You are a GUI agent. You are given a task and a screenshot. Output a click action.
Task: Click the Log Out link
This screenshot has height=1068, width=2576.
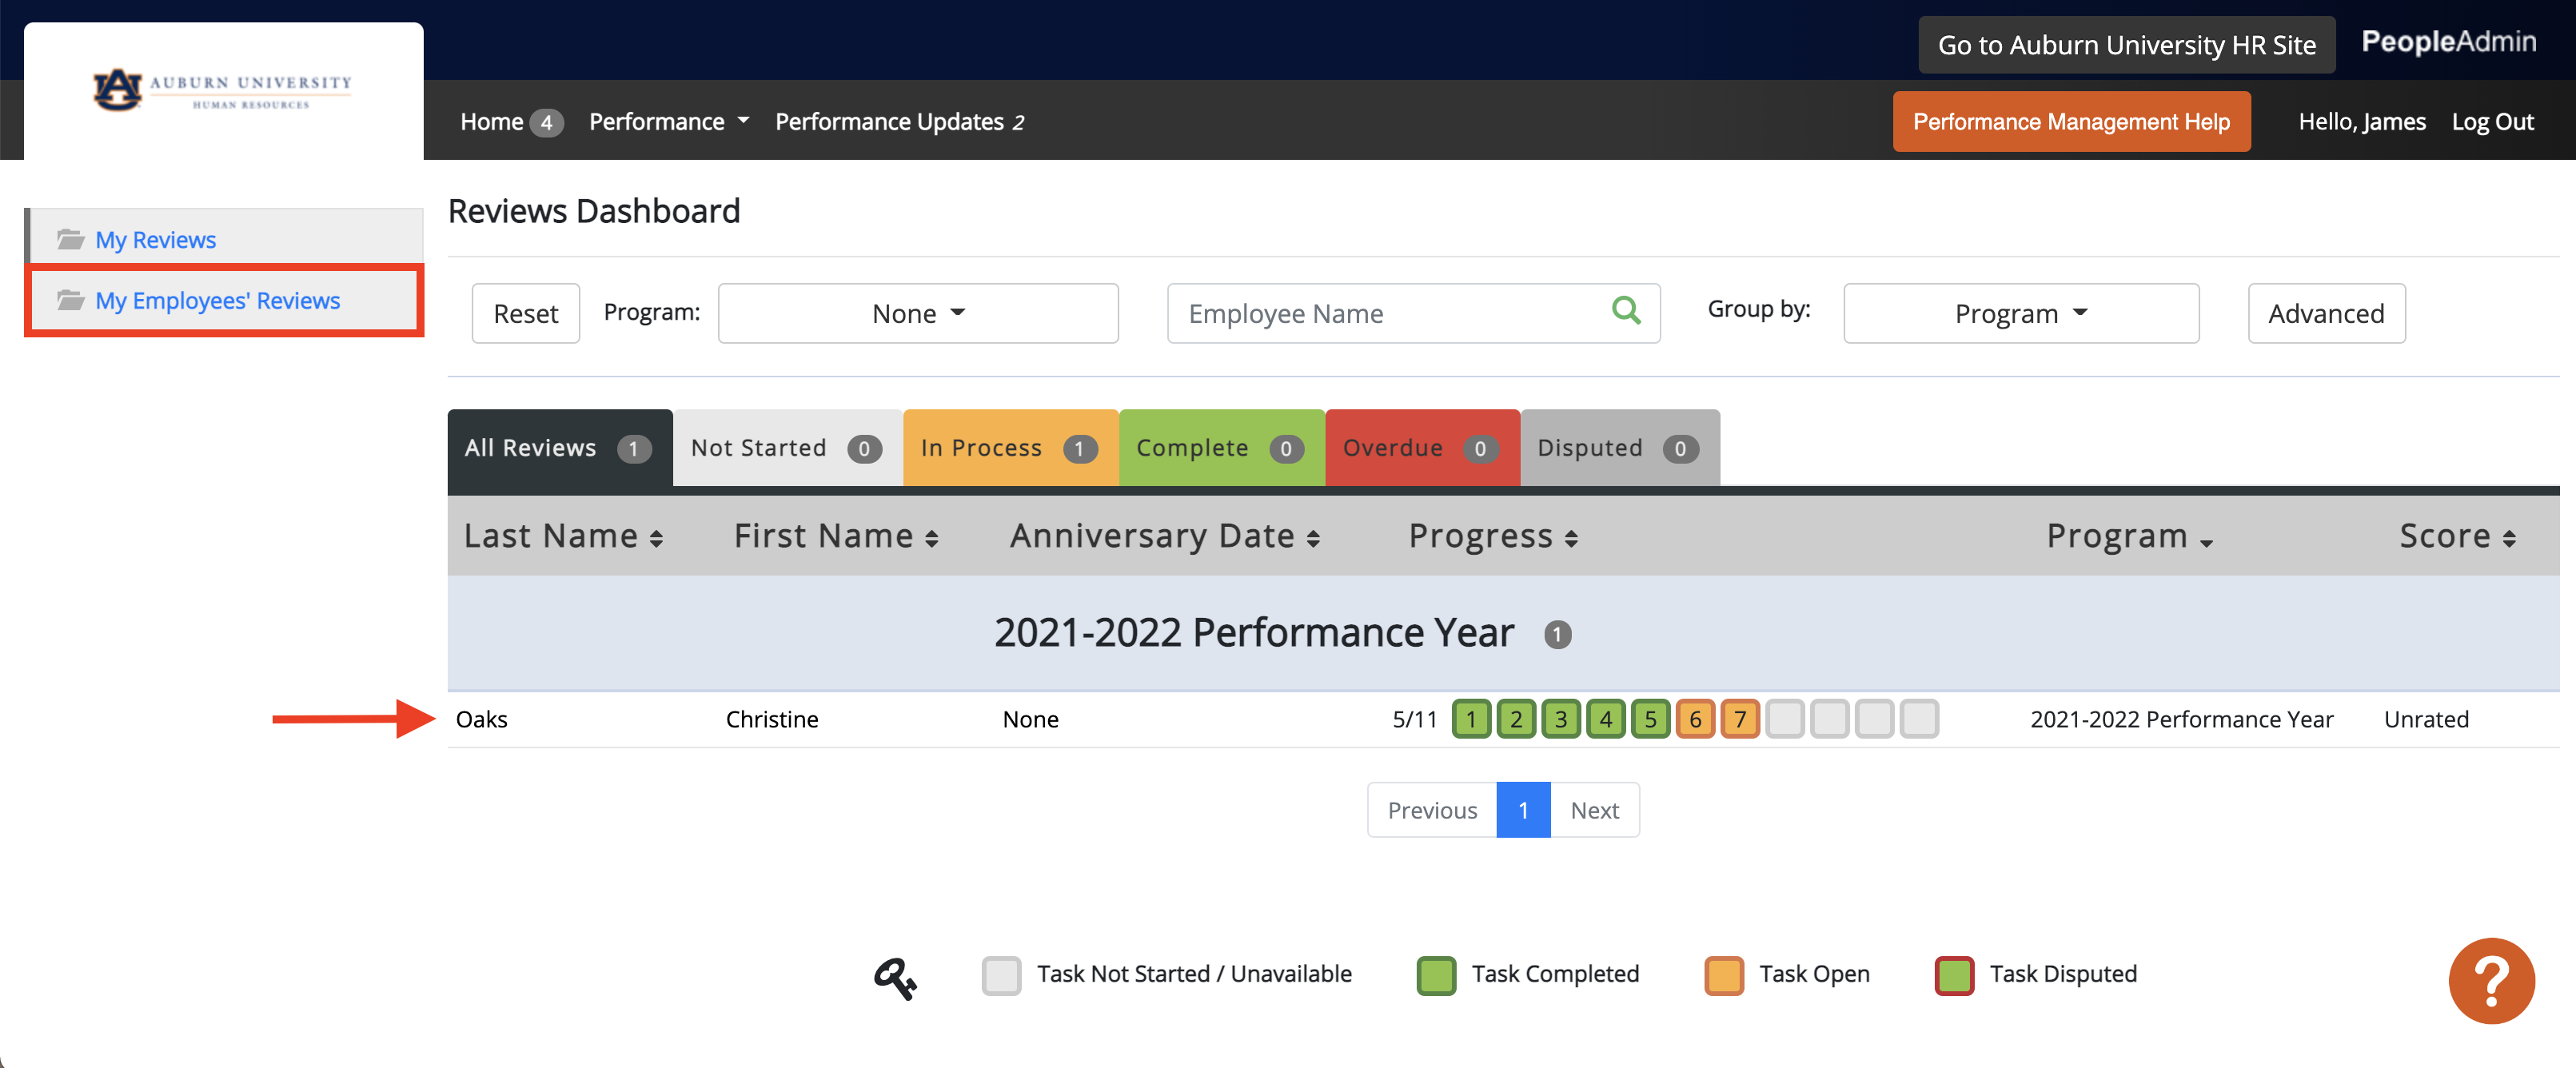[2492, 121]
